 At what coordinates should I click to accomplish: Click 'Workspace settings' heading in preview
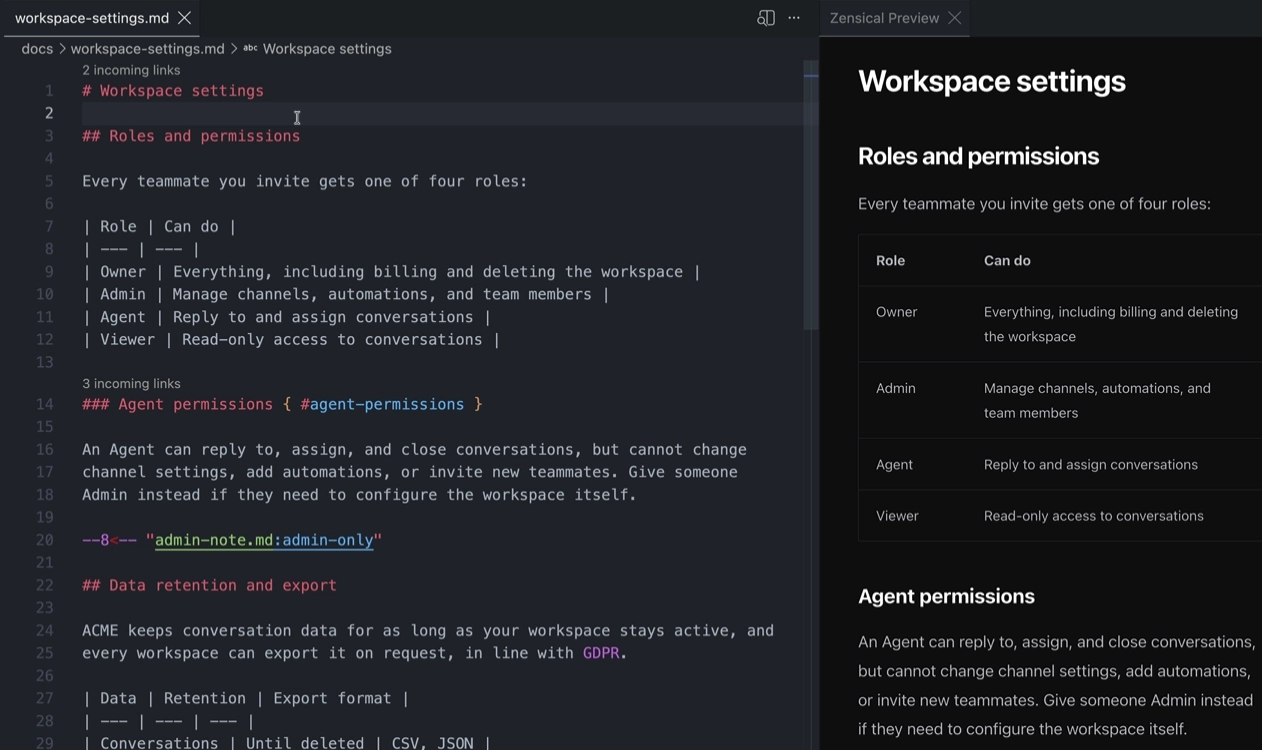992,81
